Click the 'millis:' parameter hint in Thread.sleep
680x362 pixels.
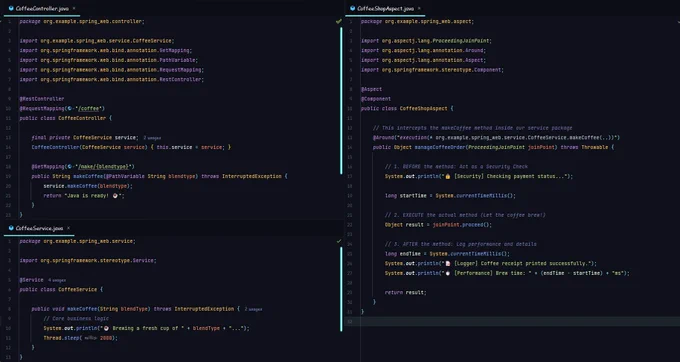click(x=90, y=338)
